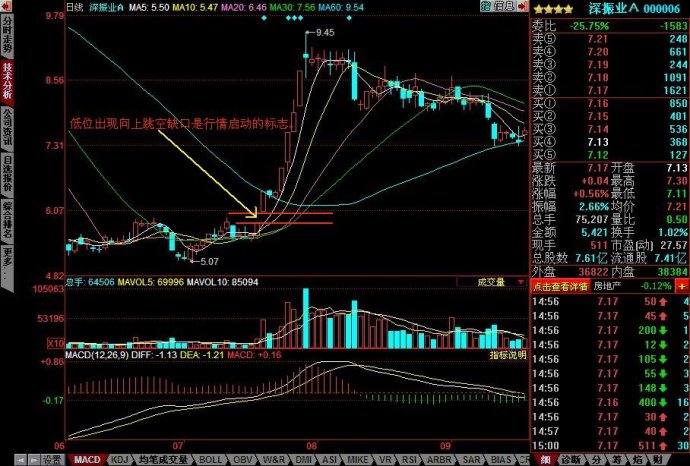Image resolution: width=690 pixels, height=466 pixels.
Task: Switch to the SAR indicator tab
Action: click(x=471, y=460)
